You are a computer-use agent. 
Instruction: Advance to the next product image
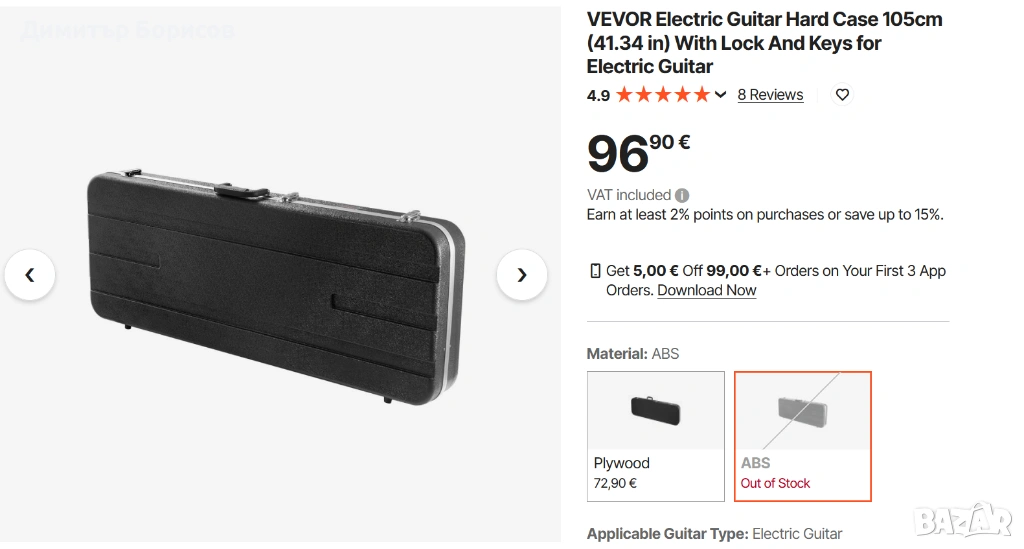coord(521,275)
